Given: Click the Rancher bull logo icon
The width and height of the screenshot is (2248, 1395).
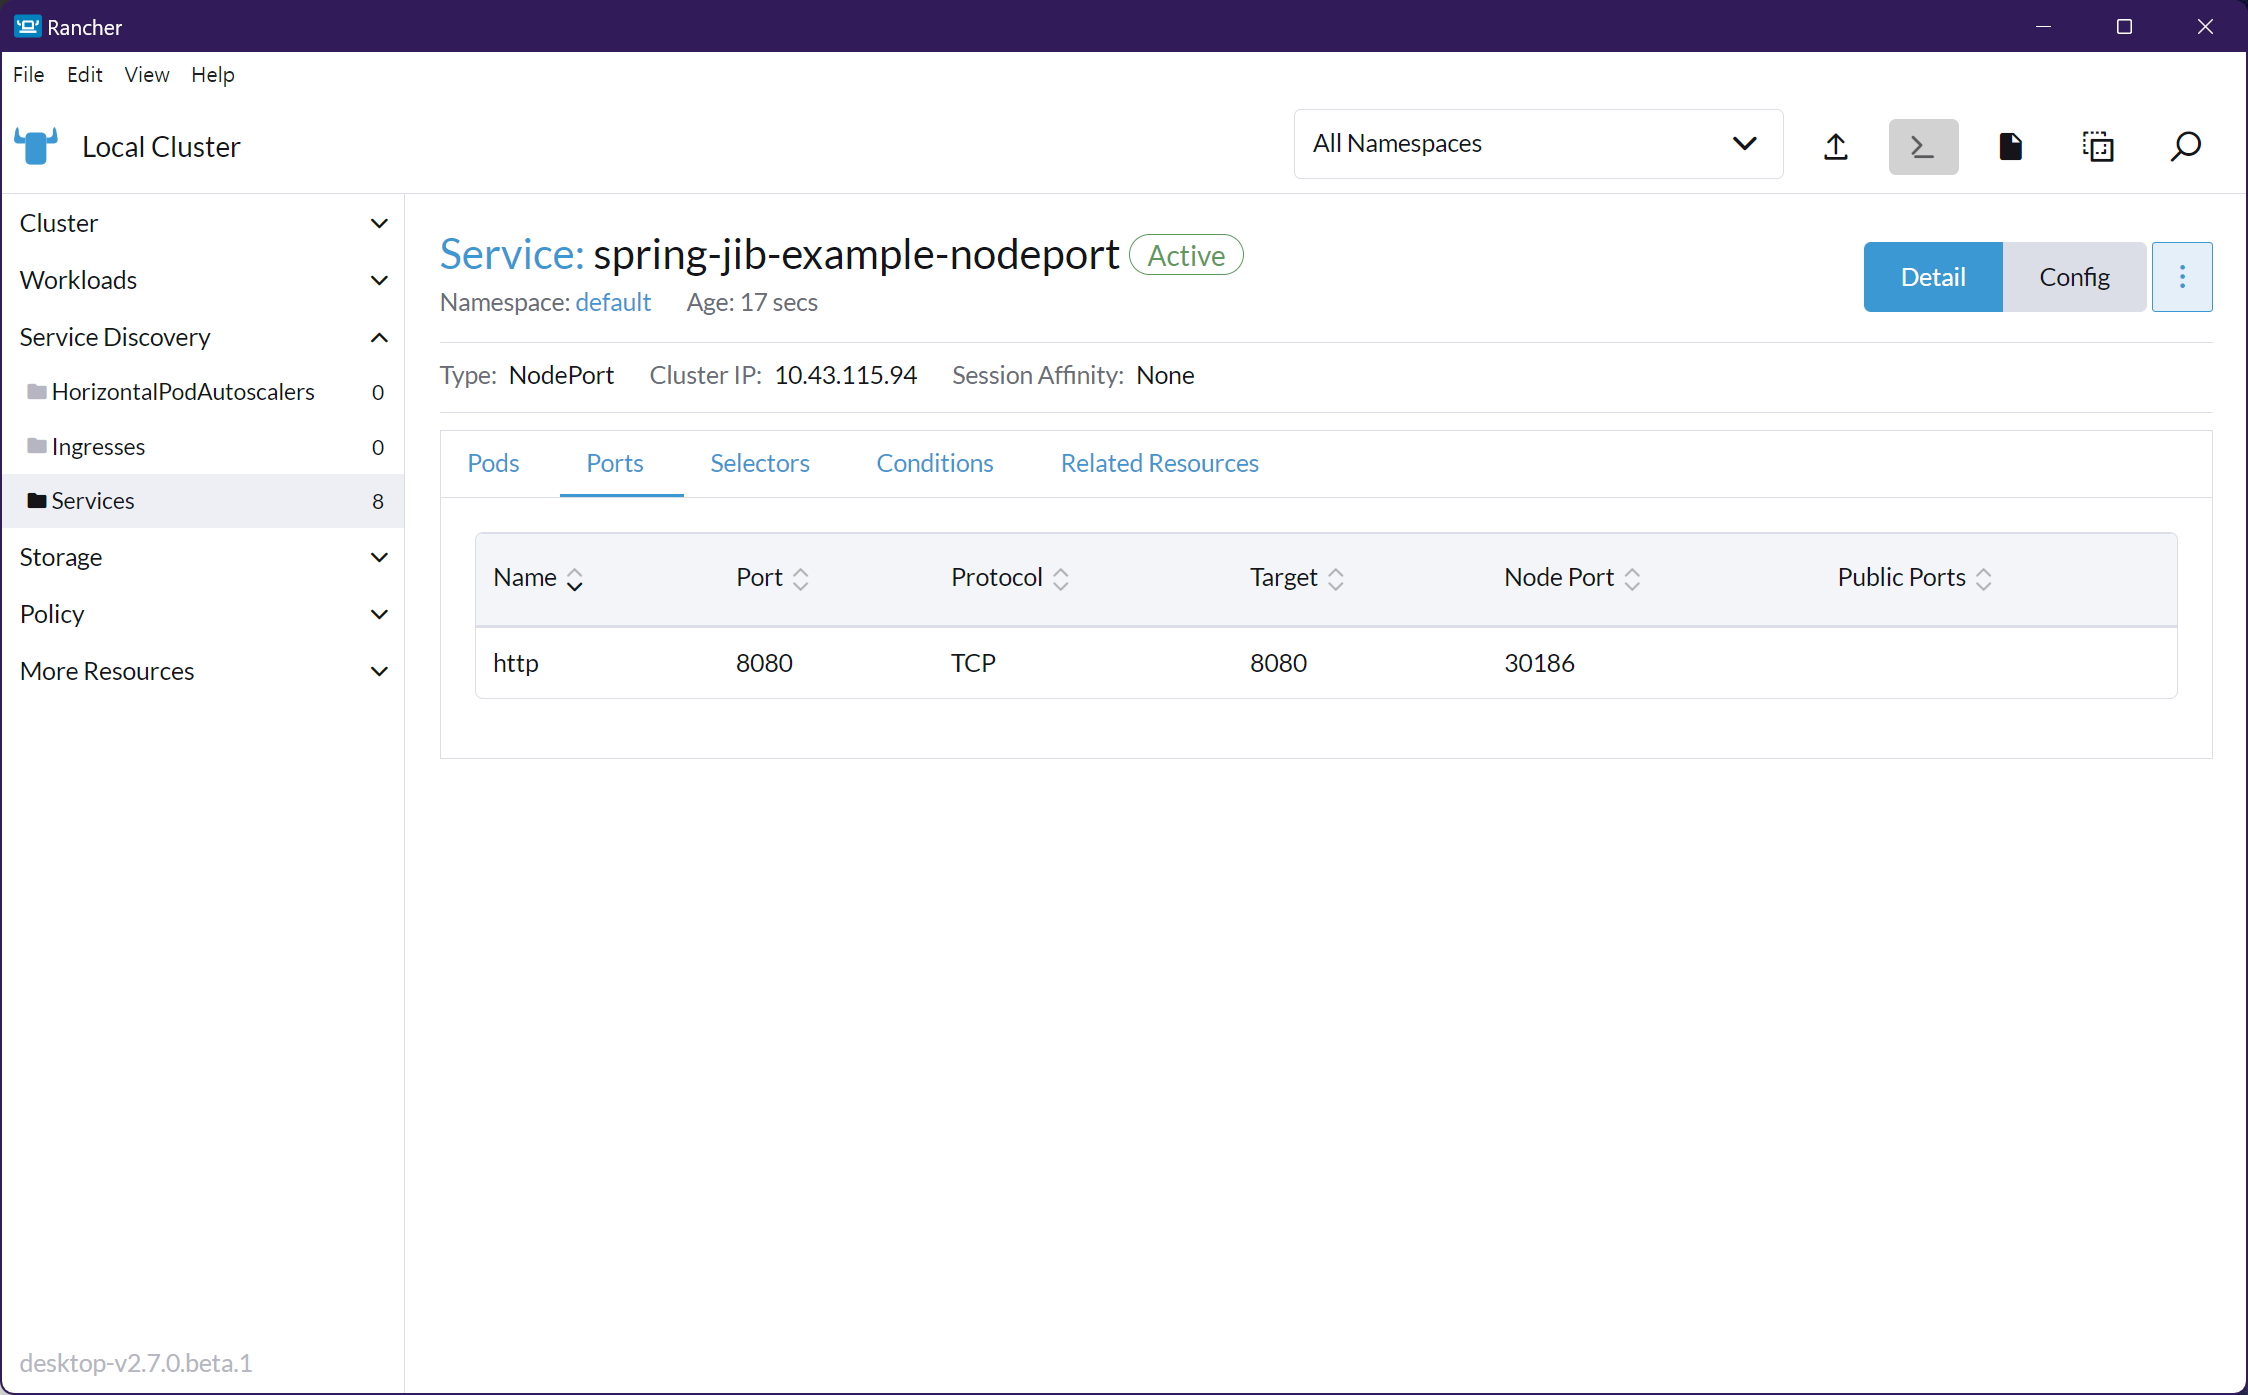Looking at the screenshot, I should click(x=36, y=146).
